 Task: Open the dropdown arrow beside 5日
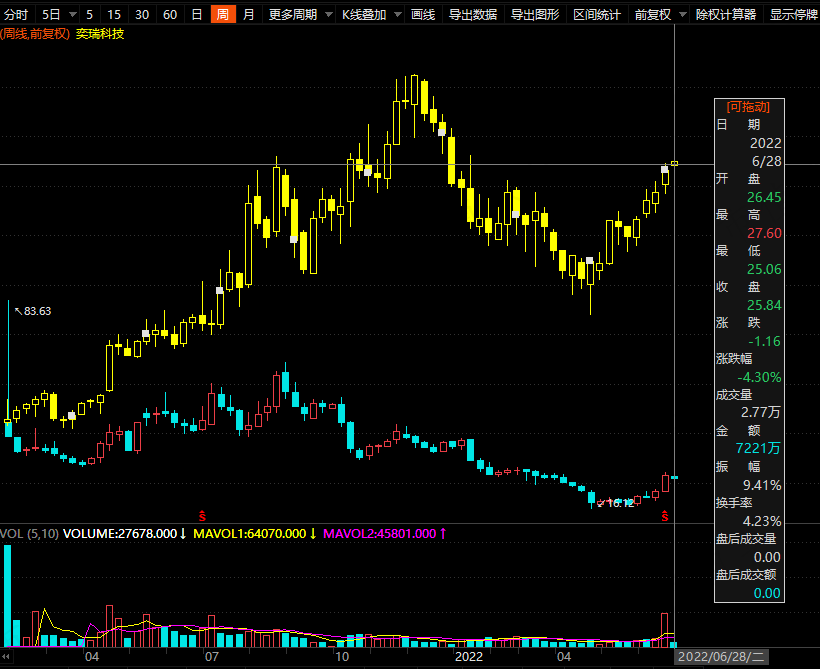pyautogui.click(x=73, y=15)
